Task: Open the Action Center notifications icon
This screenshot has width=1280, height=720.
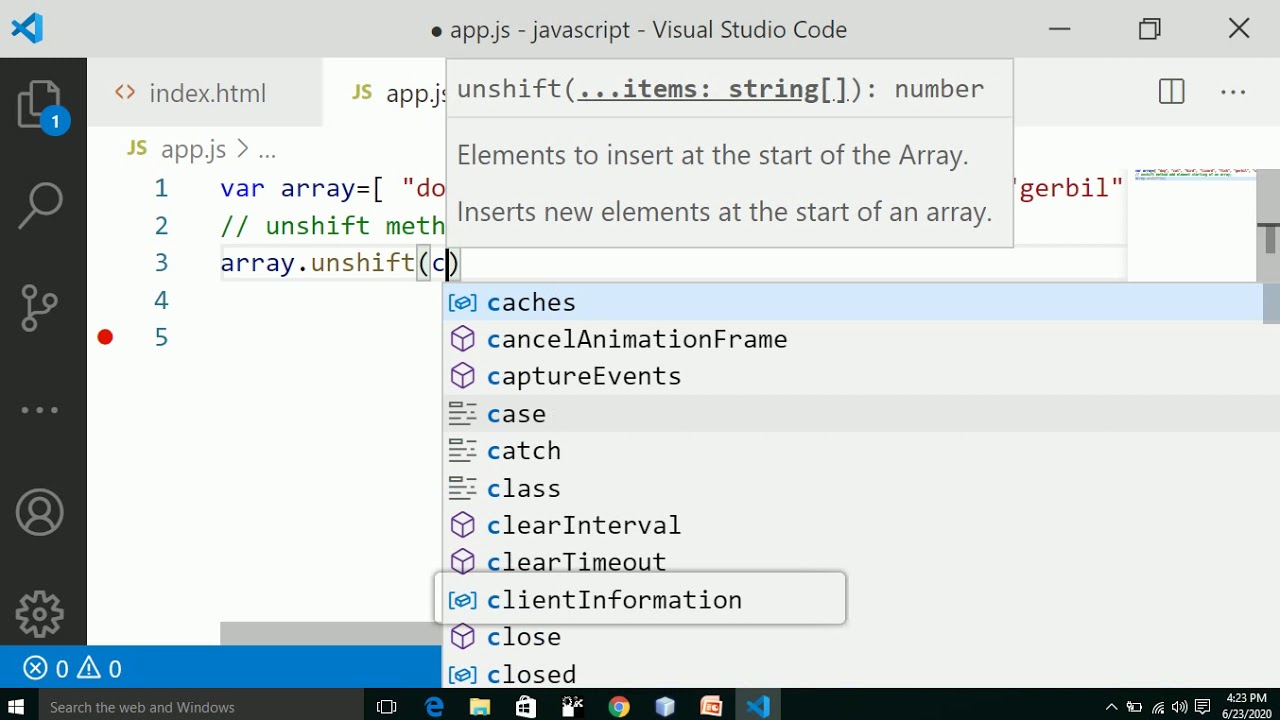Action: (x=1203, y=707)
